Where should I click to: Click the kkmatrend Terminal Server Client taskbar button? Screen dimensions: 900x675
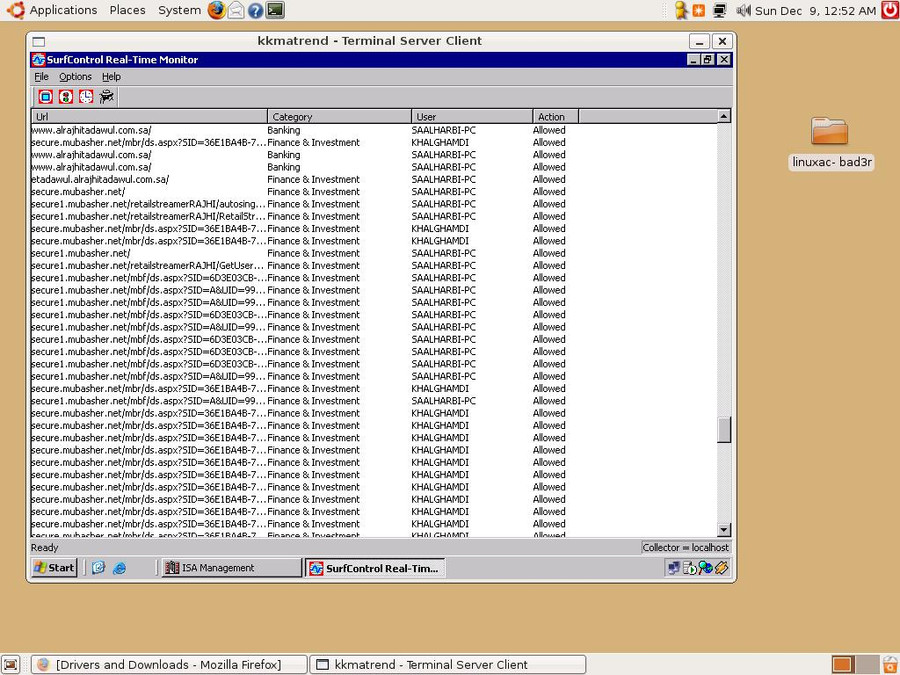tap(448, 665)
